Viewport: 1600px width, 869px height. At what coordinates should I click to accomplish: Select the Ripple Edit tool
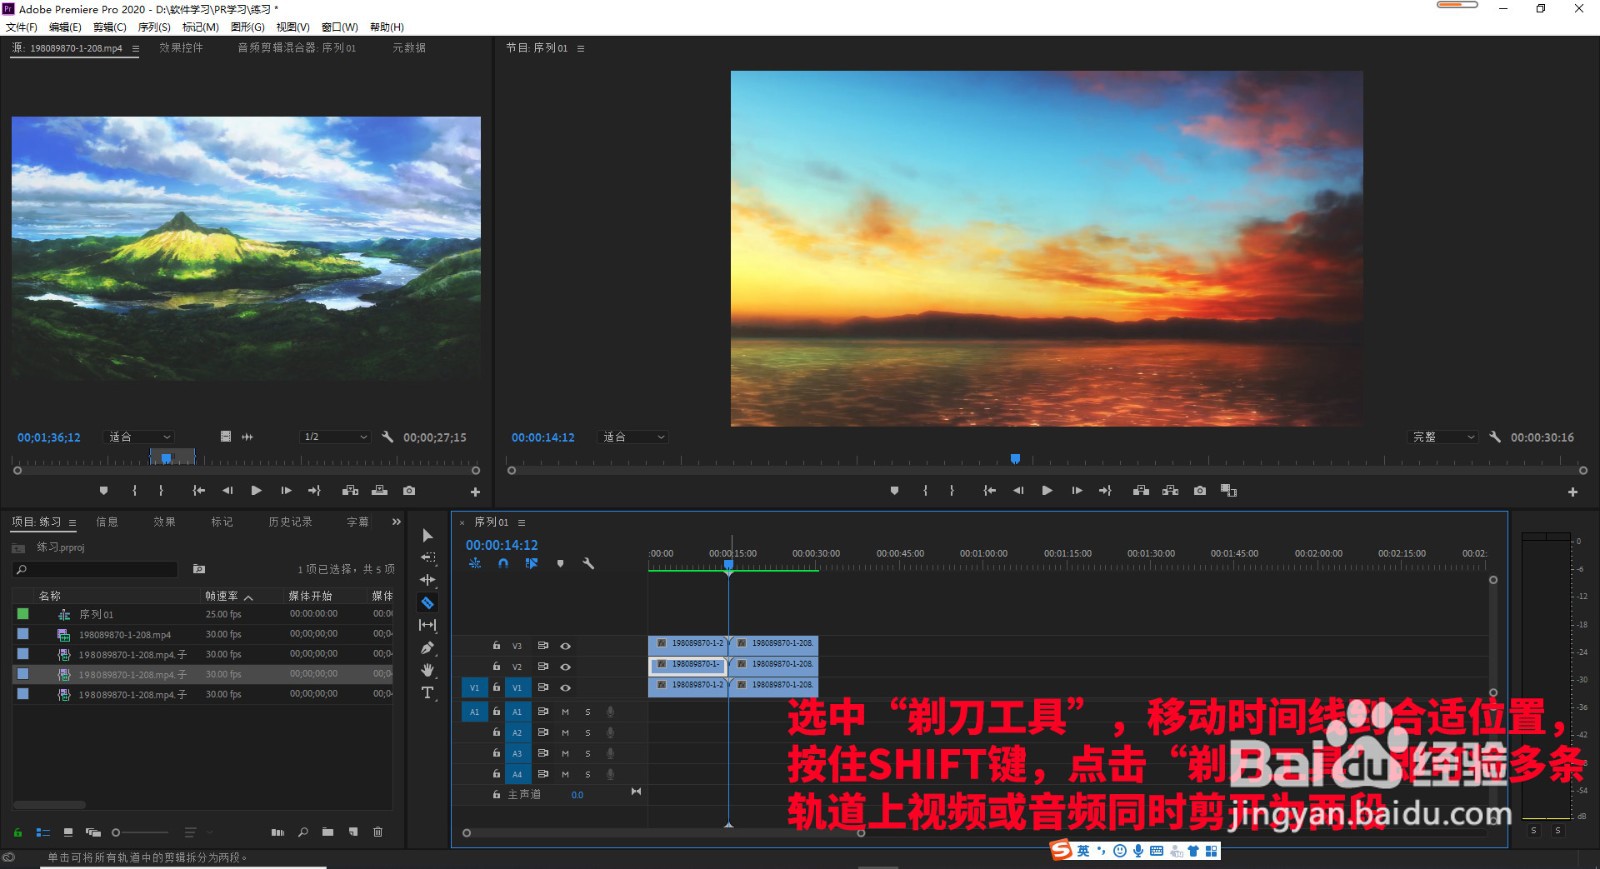[x=428, y=580]
